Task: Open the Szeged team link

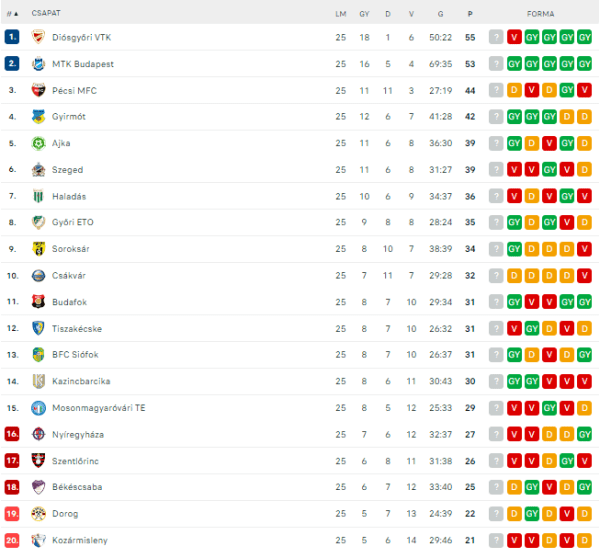Action: coord(67,170)
